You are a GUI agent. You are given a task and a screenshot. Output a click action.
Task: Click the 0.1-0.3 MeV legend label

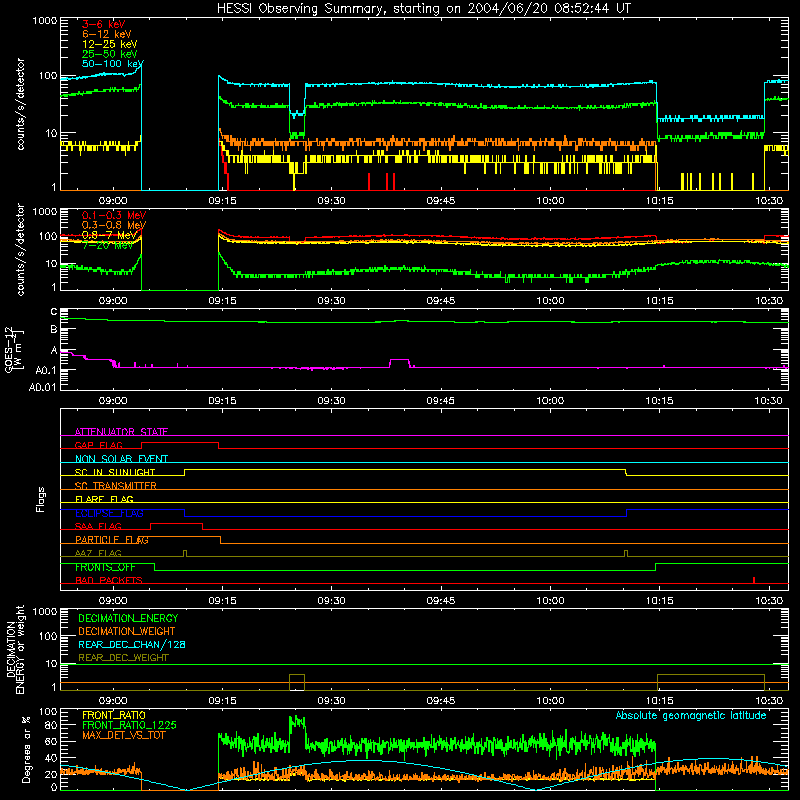pyautogui.click(x=114, y=215)
